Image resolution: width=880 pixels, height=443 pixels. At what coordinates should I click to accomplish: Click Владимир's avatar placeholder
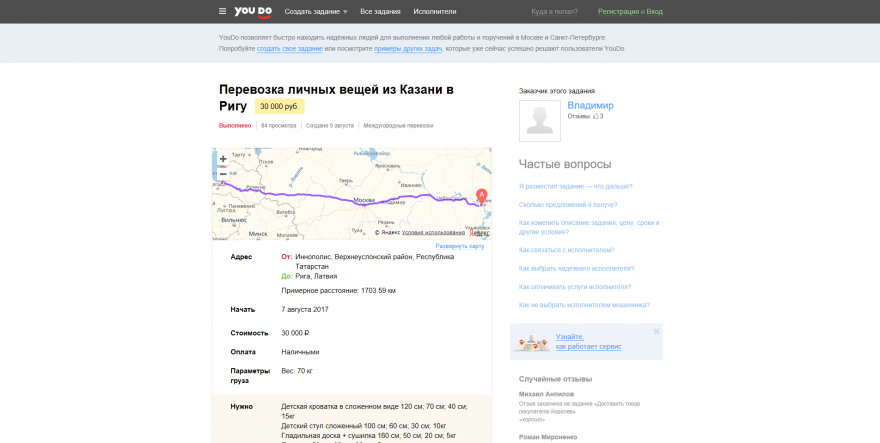(x=540, y=120)
